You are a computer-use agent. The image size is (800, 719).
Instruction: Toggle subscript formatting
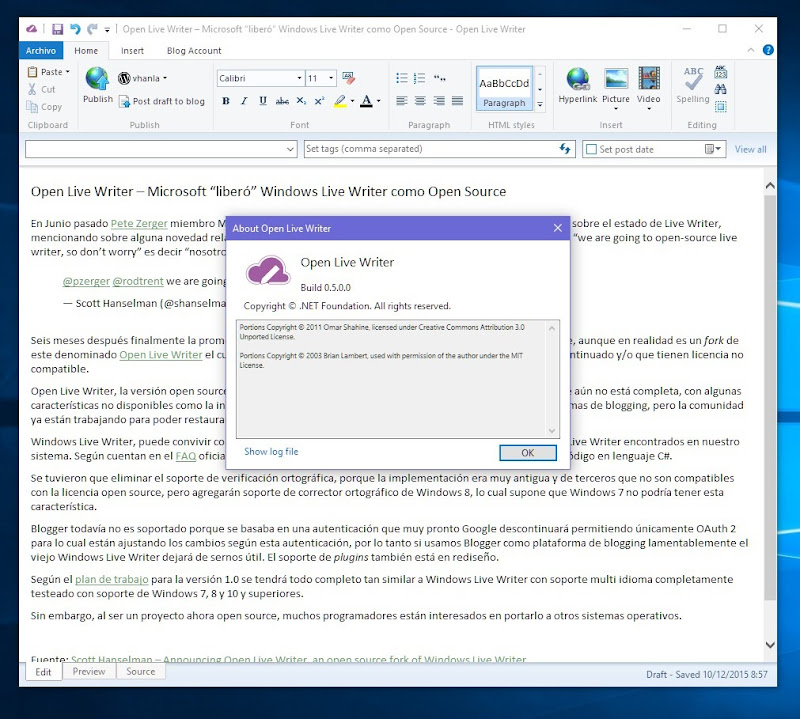click(x=301, y=101)
